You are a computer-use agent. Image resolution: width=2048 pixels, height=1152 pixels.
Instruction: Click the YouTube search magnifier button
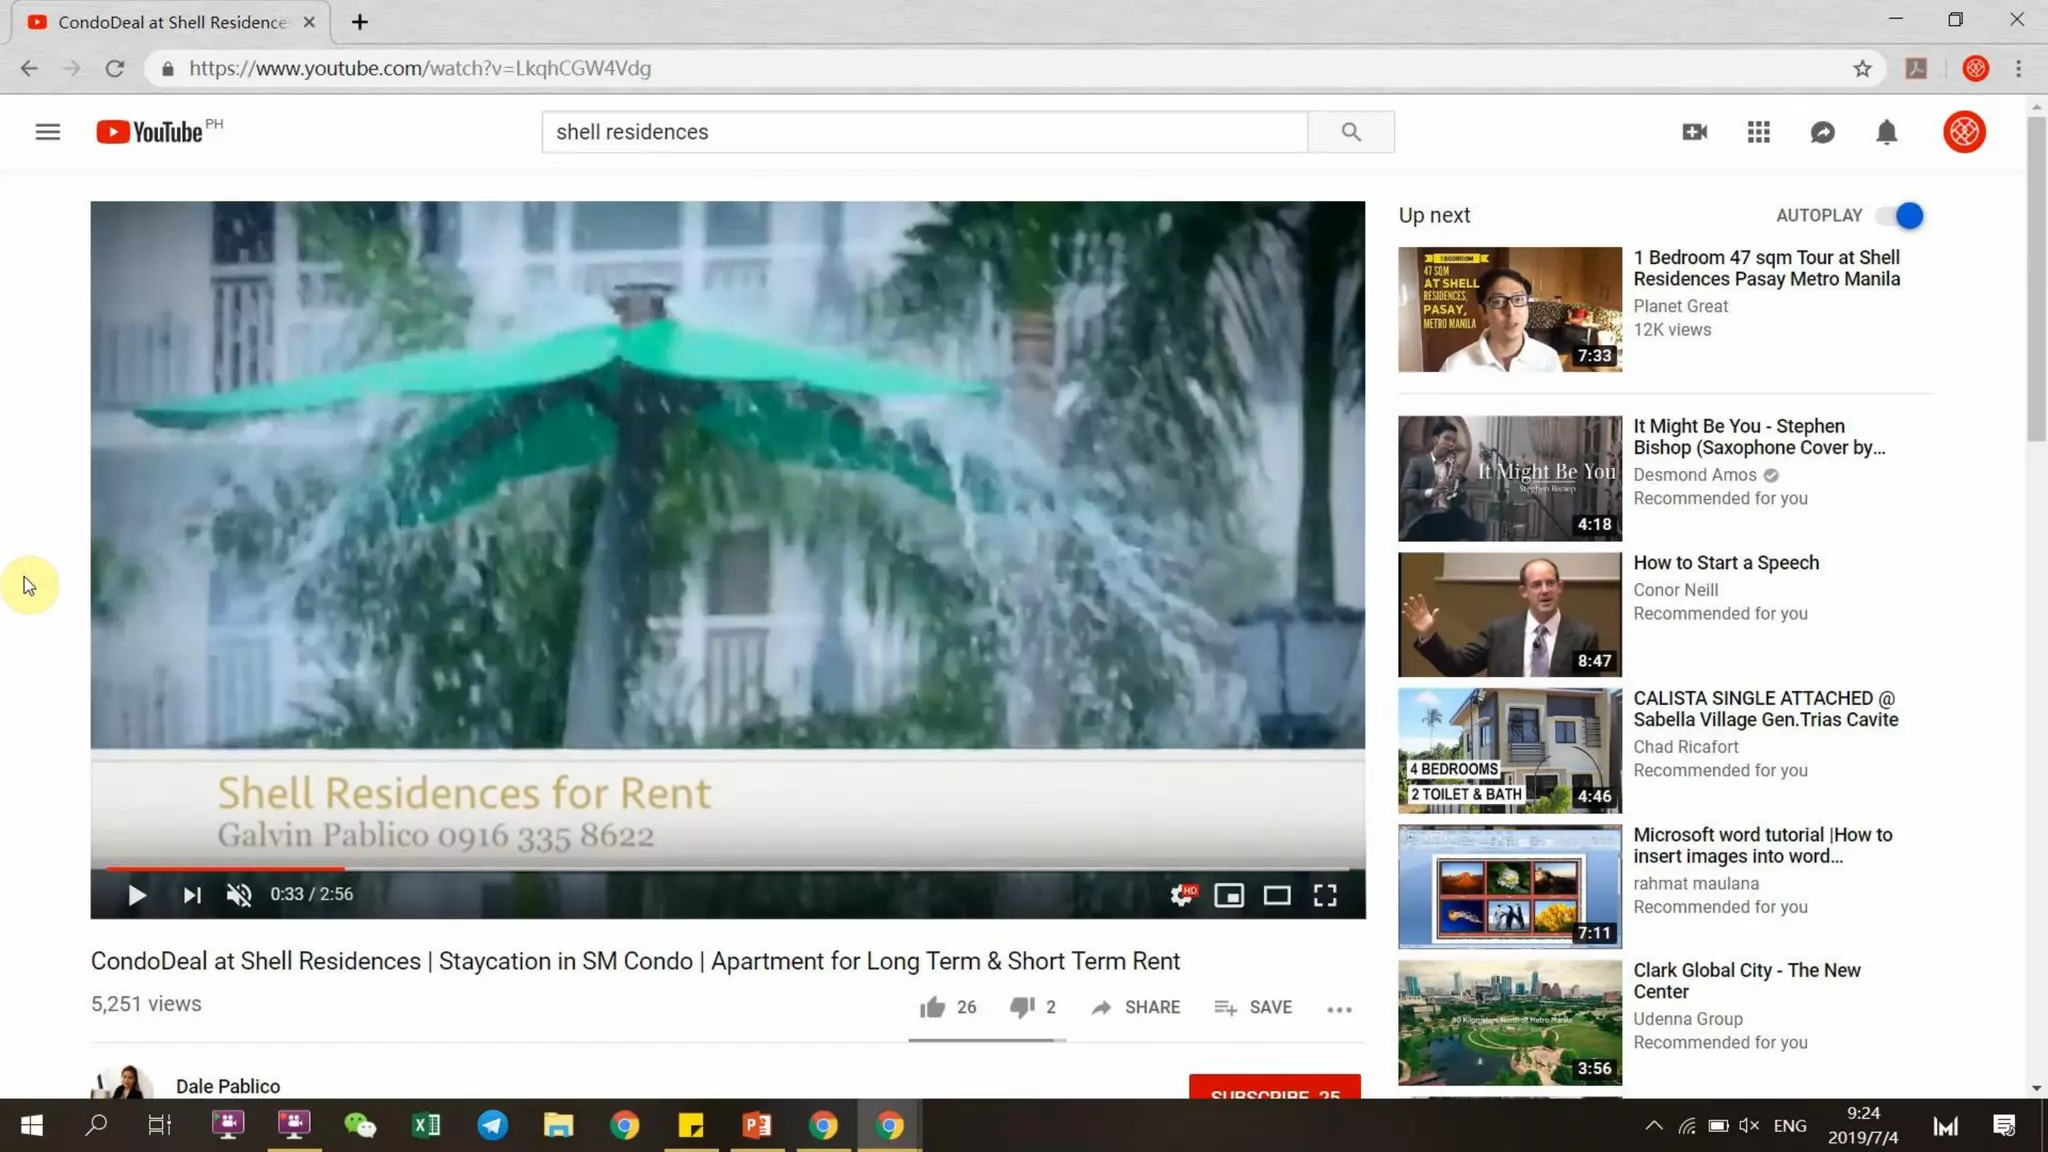click(1350, 132)
